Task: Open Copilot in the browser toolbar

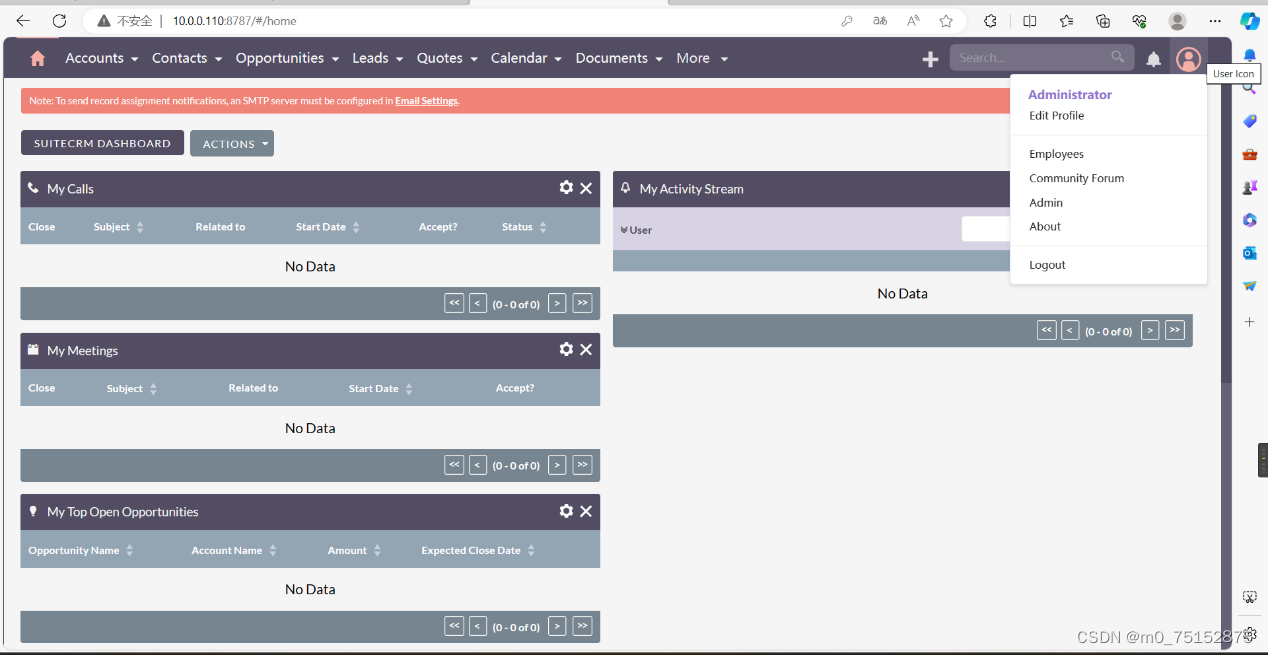Action: point(1249,20)
